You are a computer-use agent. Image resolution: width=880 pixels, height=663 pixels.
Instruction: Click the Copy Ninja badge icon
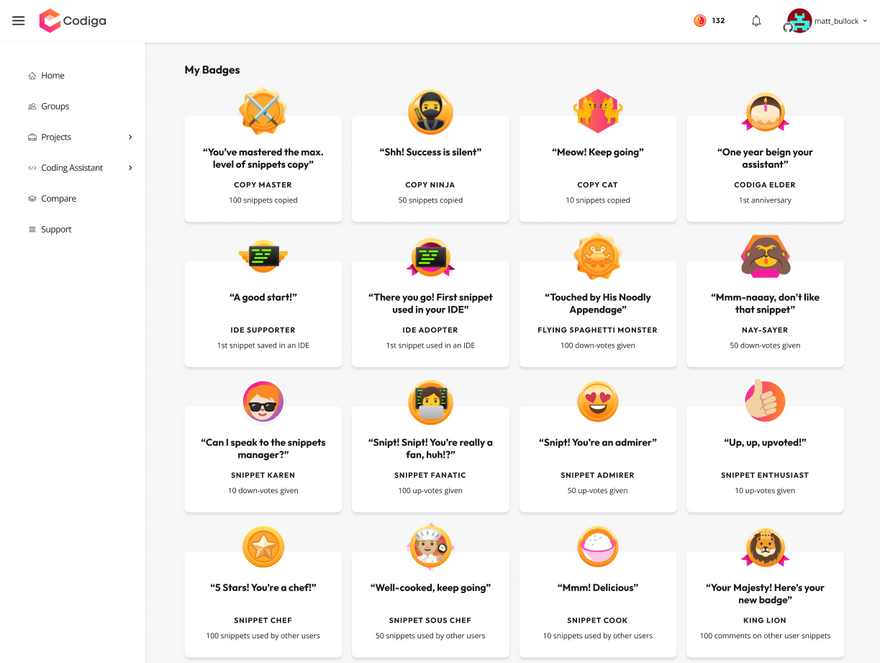point(430,111)
